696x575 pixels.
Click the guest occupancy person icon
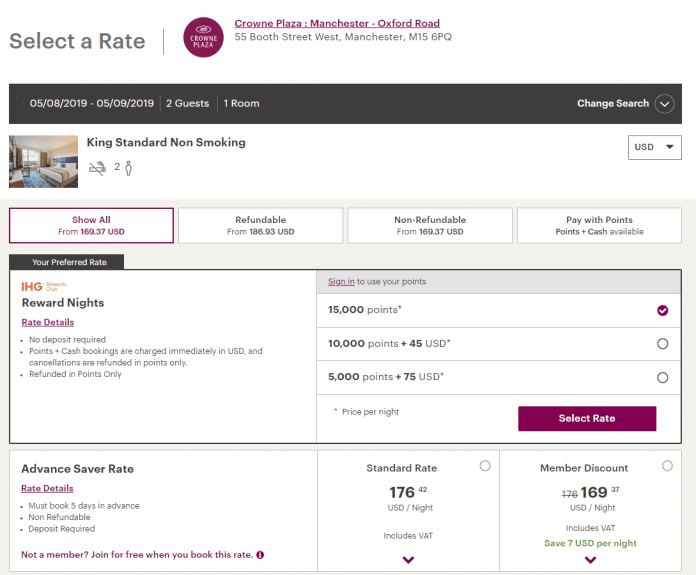pyautogui.click(x=129, y=168)
